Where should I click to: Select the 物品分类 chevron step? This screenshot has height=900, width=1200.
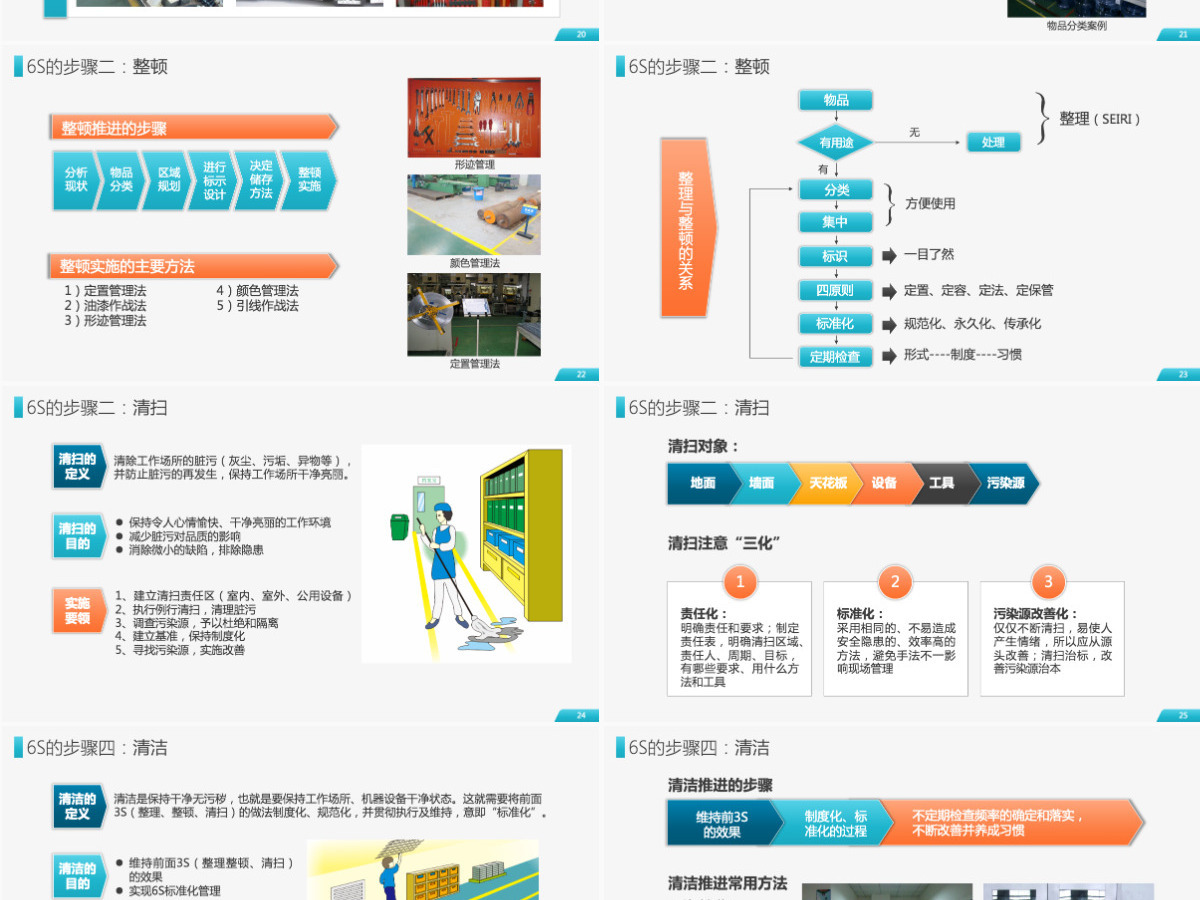[121, 180]
